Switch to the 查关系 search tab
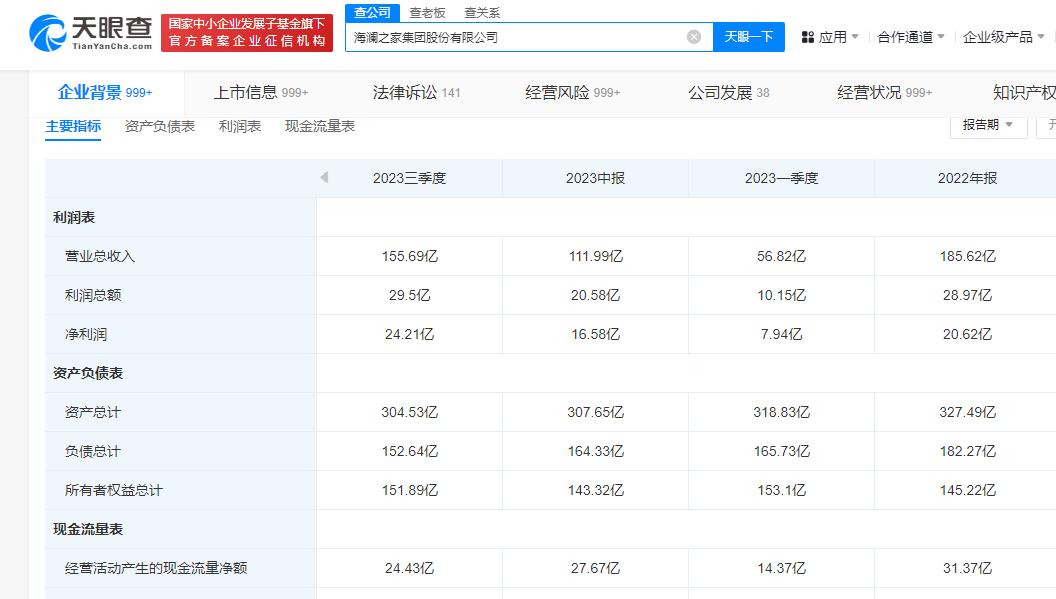 482,13
